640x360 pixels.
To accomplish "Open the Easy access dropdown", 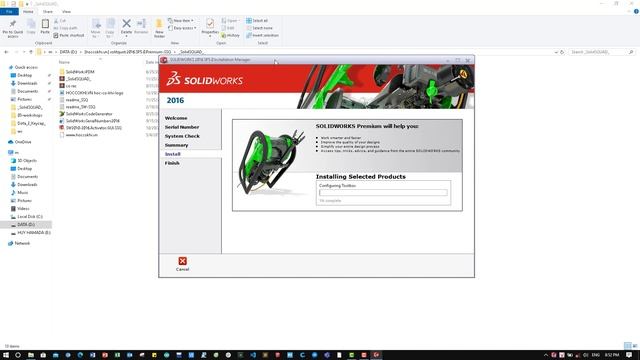I will 182,28.
